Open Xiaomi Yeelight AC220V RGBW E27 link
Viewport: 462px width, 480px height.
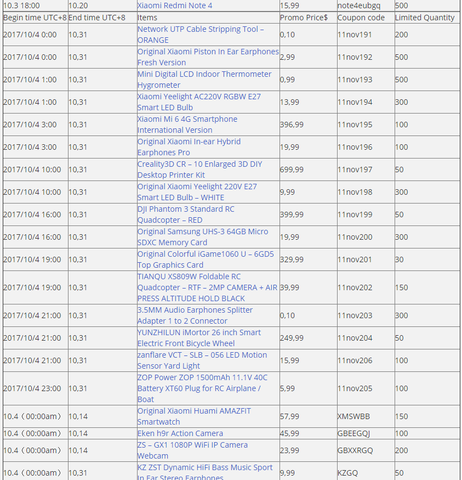(199, 102)
